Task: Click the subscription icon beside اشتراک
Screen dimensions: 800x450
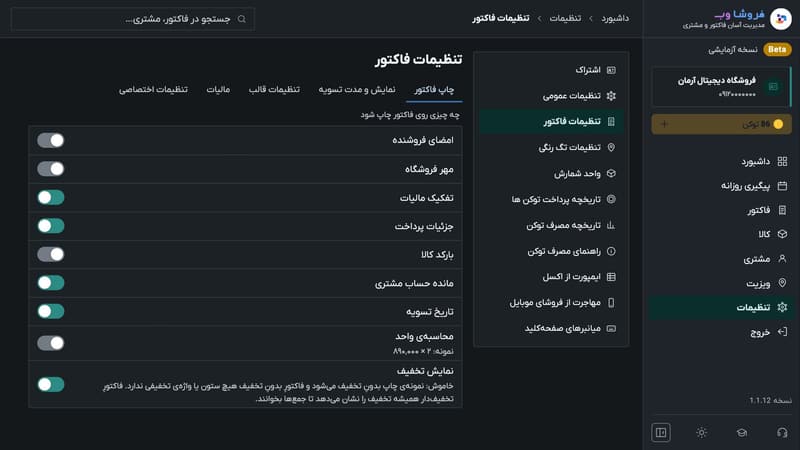Action: coord(611,70)
